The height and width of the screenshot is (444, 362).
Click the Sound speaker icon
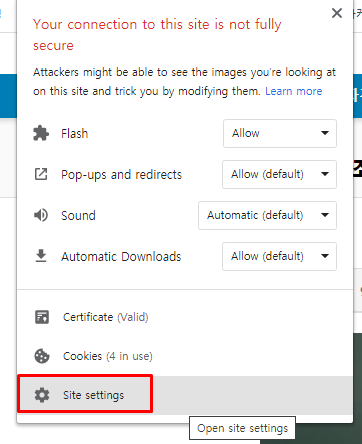point(41,215)
